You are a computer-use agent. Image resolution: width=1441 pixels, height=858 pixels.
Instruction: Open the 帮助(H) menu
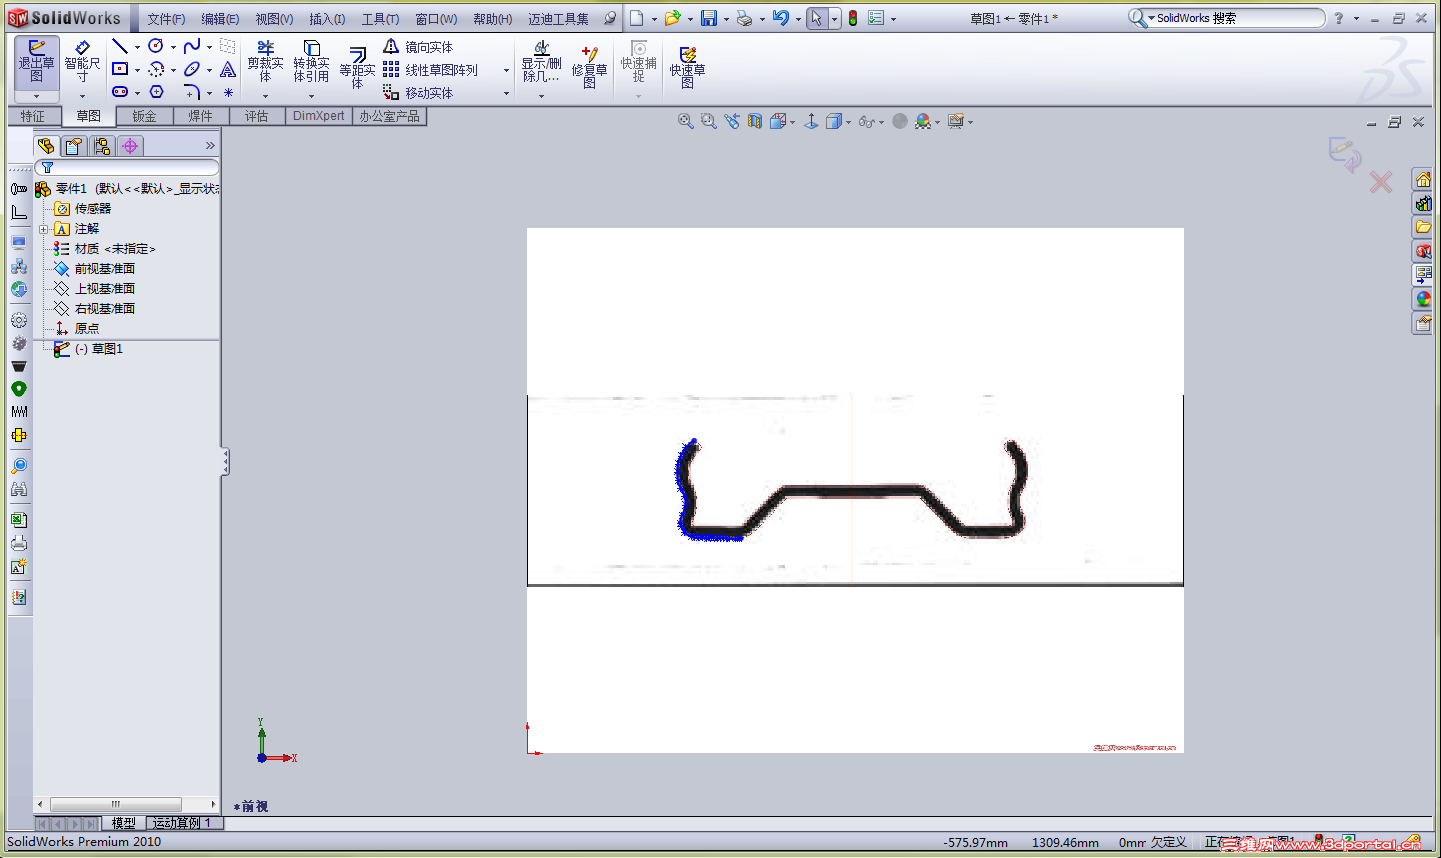(x=492, y=19)
